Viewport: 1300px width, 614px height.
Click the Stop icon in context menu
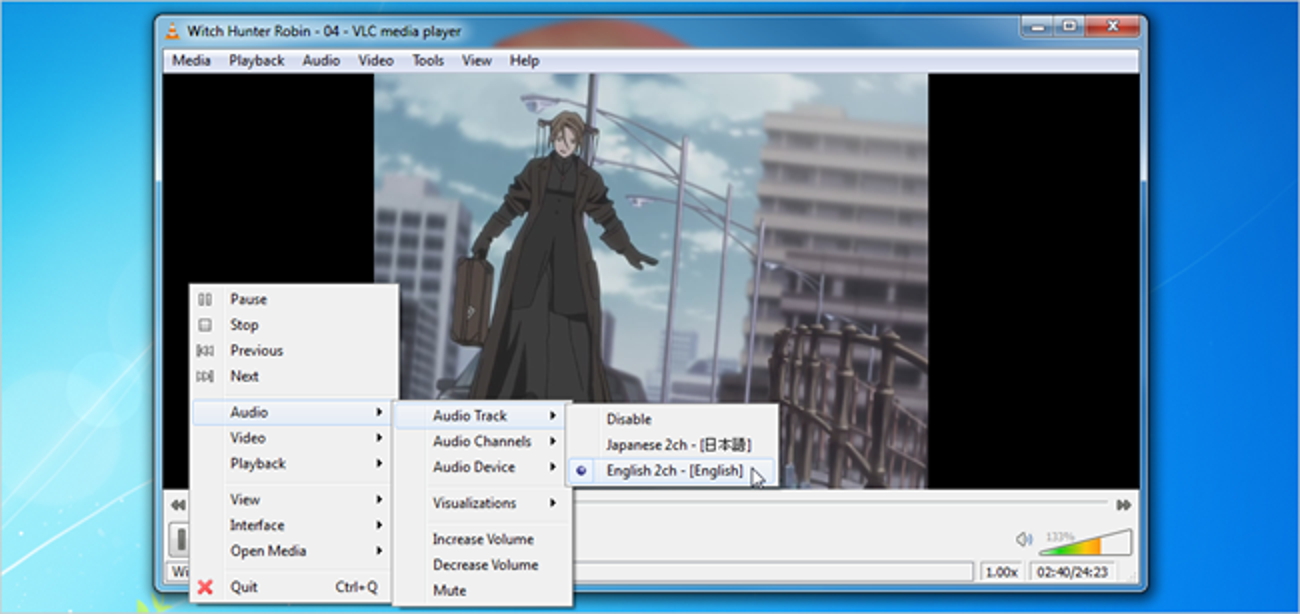tap(205, 325)
